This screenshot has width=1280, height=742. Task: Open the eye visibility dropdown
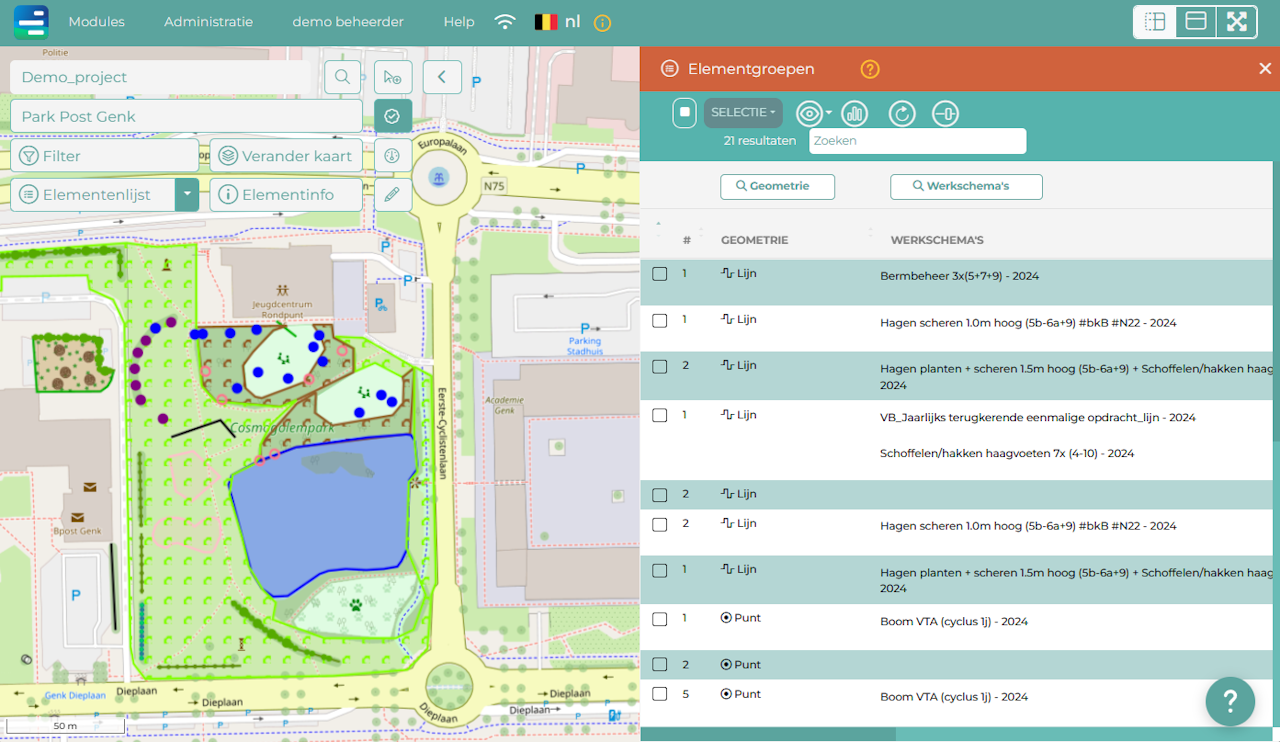click(x=814, y=113)
